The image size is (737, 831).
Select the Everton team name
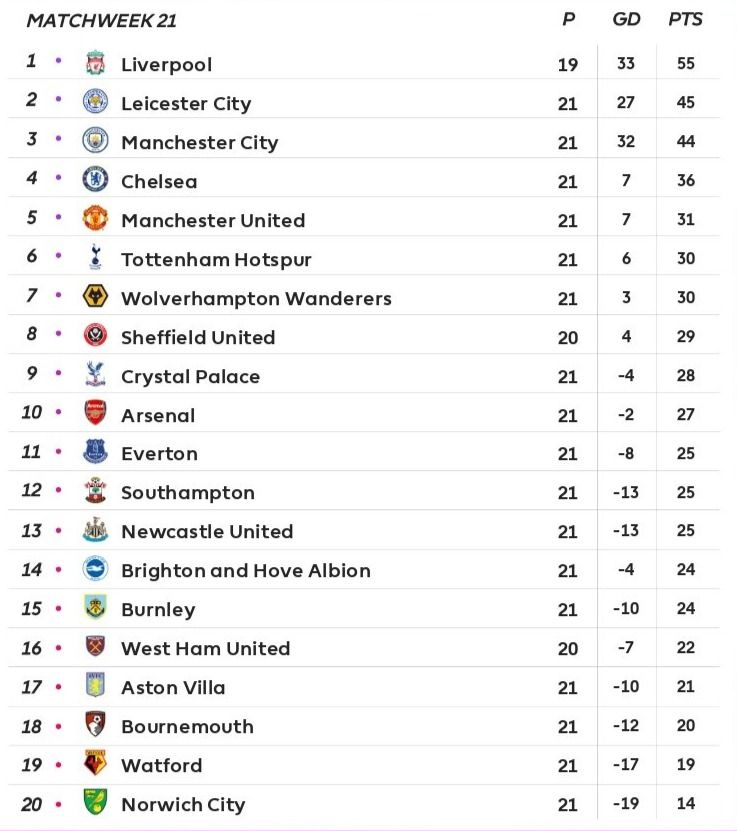(x=159, y=454)
